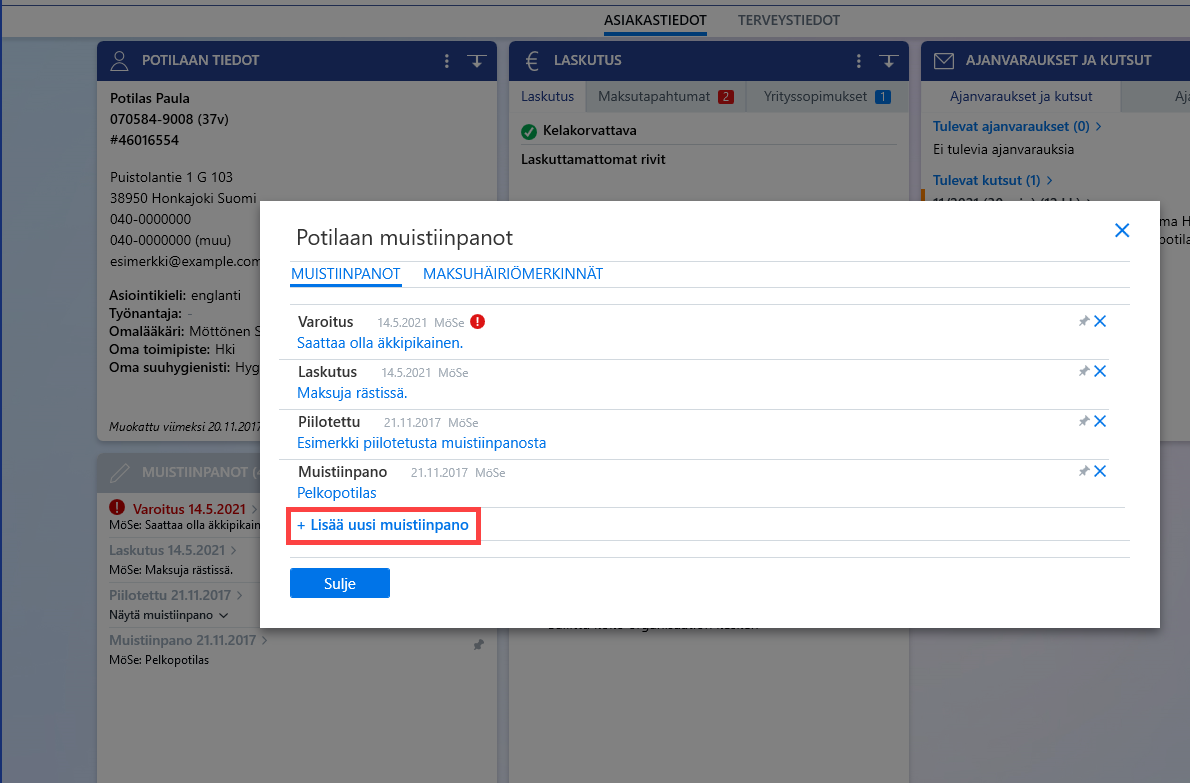Expand Tulevat kutsut (1) chevron
Viewport: 1190px width, 783px height.
click(1050, 181)
